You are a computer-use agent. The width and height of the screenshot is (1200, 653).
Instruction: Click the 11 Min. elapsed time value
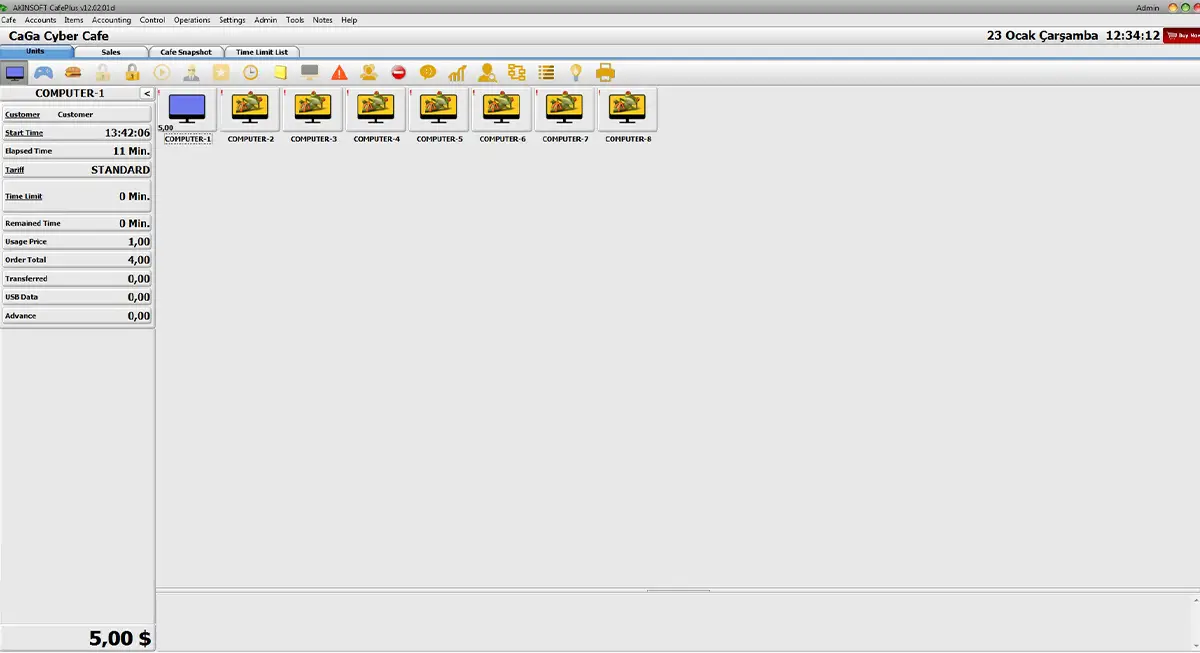tap(131, 151)
